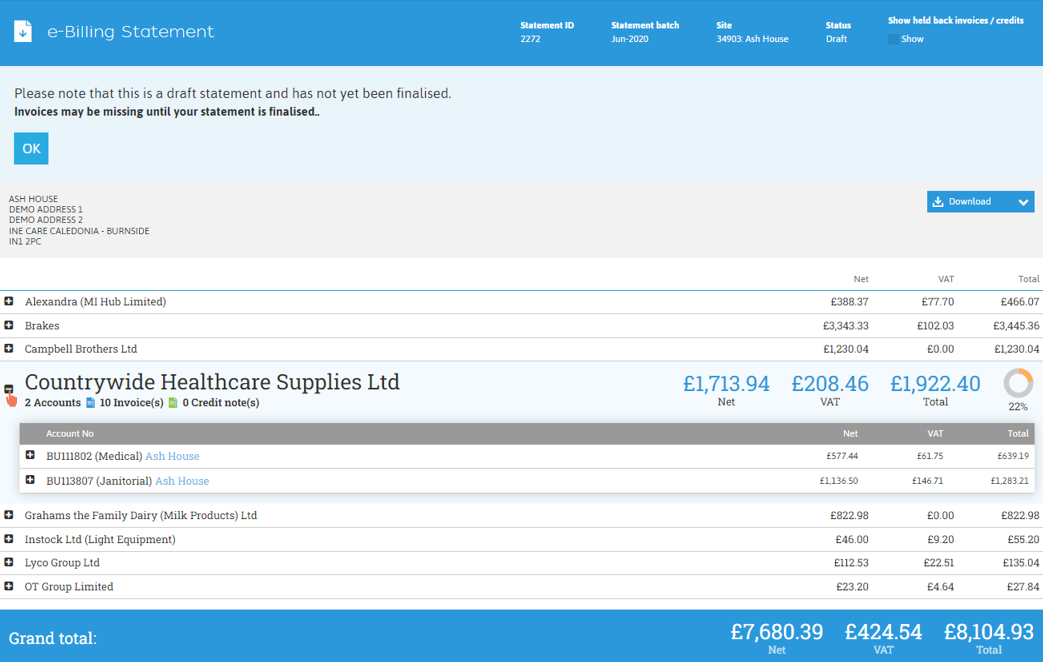The image size is (1043, 662).
Task: Expand the Brakes supplier row
Action: [9, 325]
